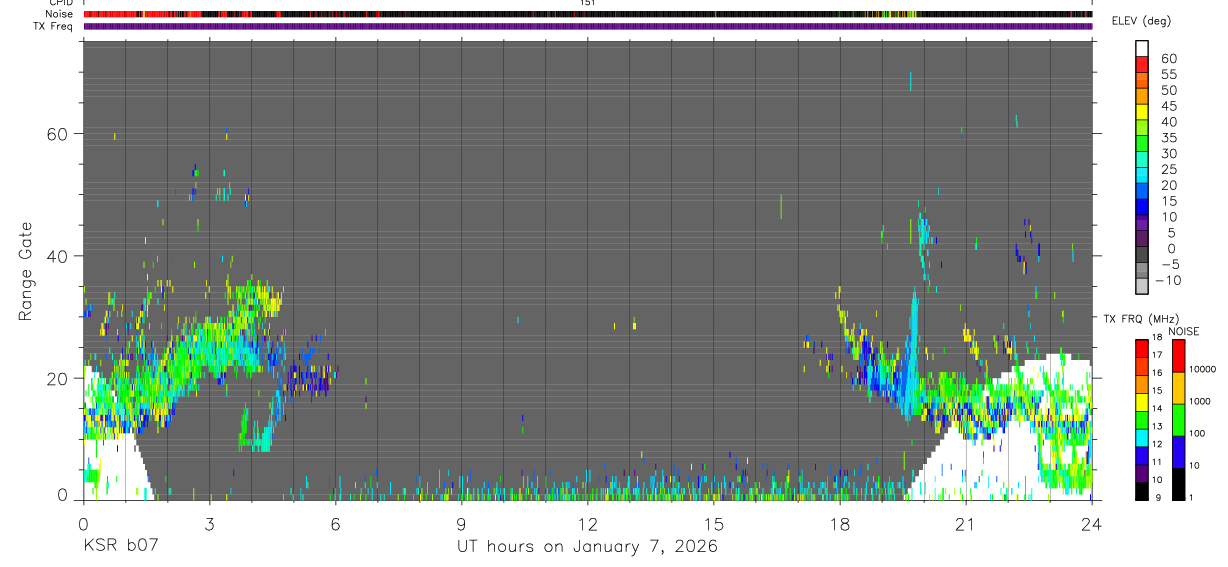The image size is (1228, 567).
Task: Select the cyan 25-degree elevation color block
Action: click(x=1142, y=175)
